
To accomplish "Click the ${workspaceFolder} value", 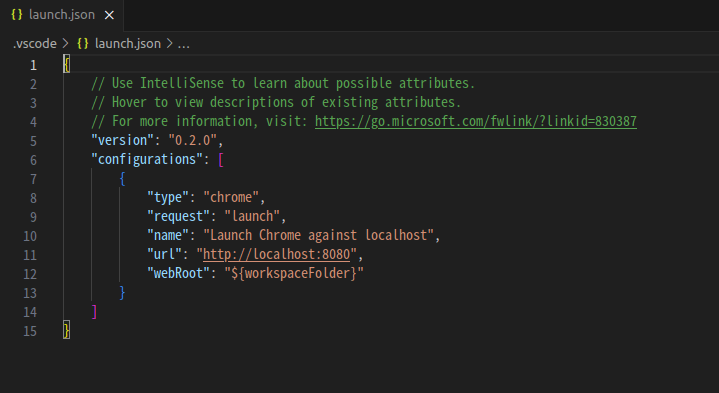I will [294, 274].
